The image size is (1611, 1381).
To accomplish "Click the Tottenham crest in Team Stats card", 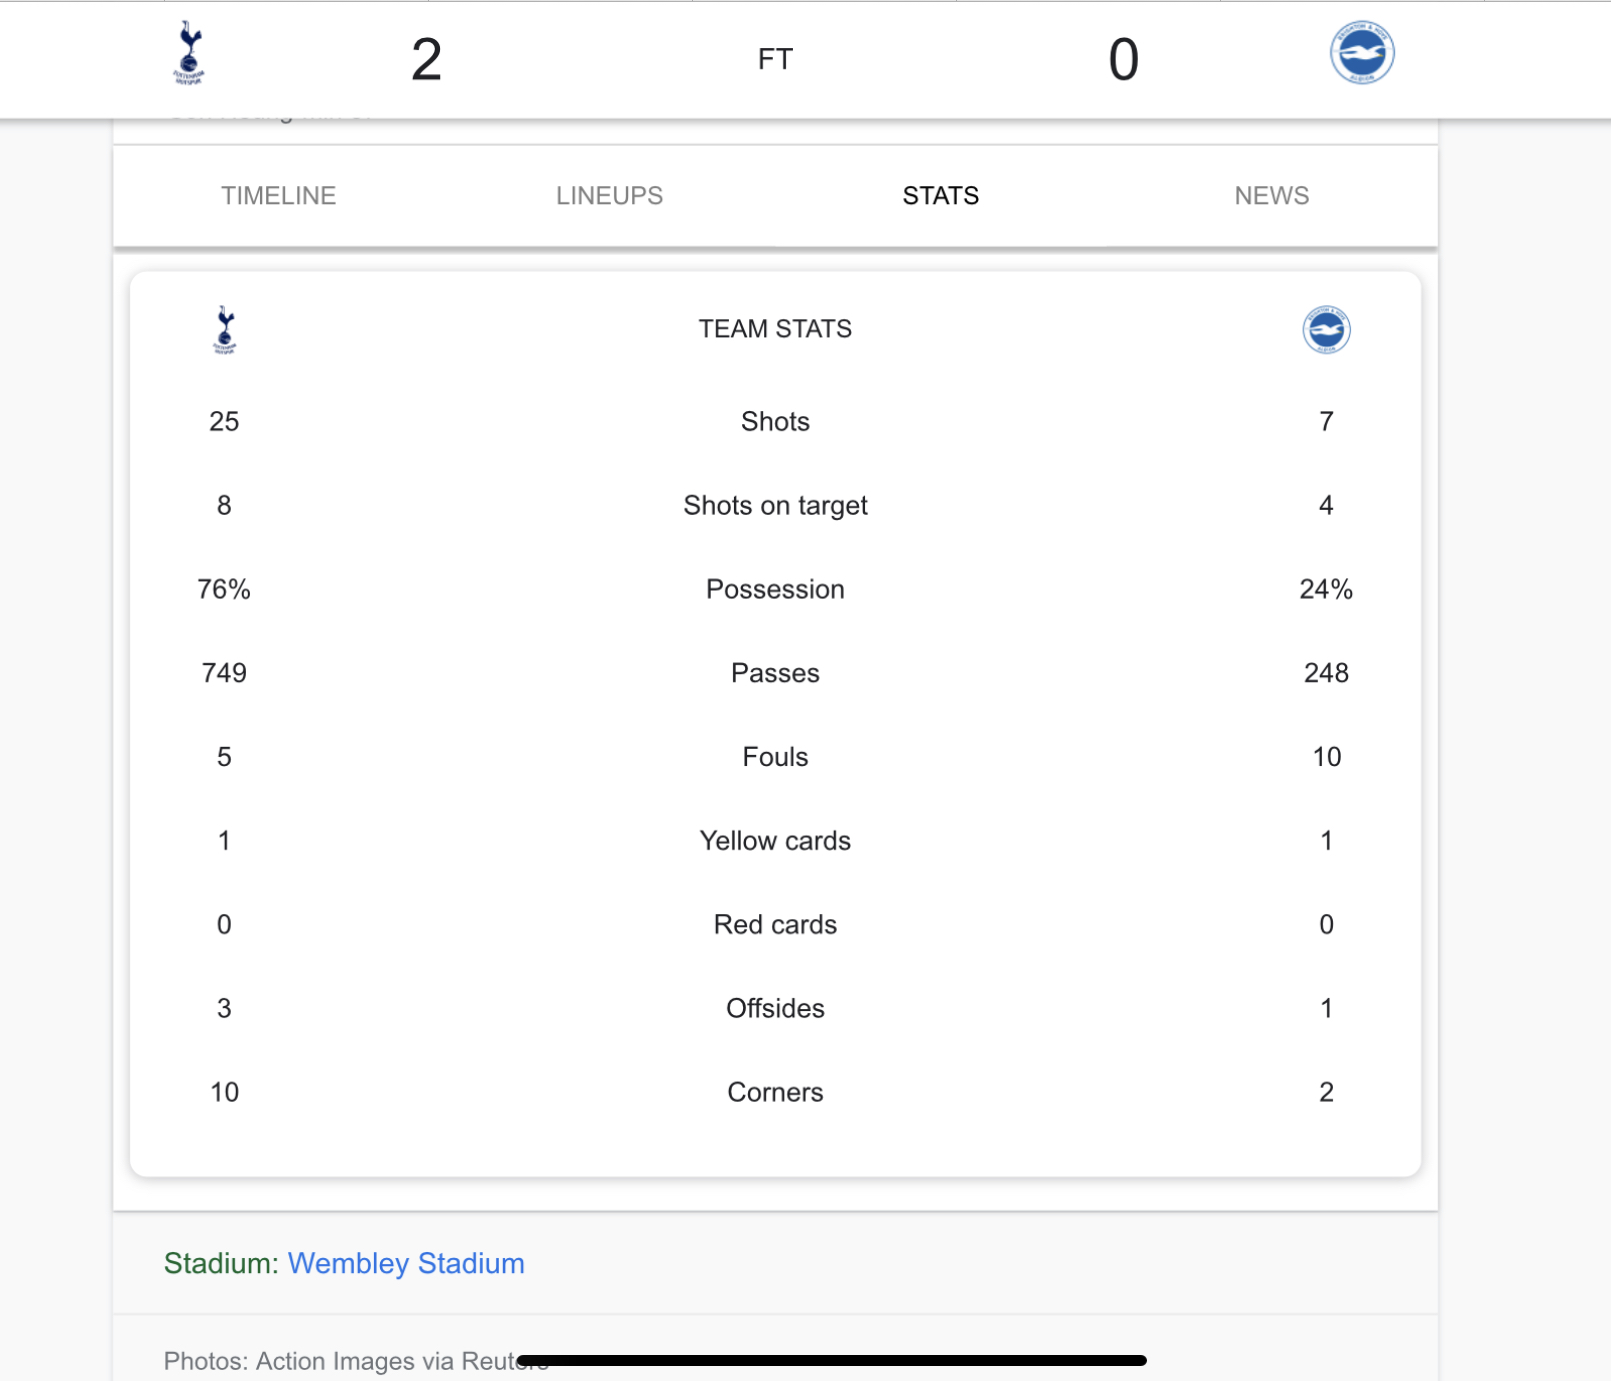I will click(225, 330).
